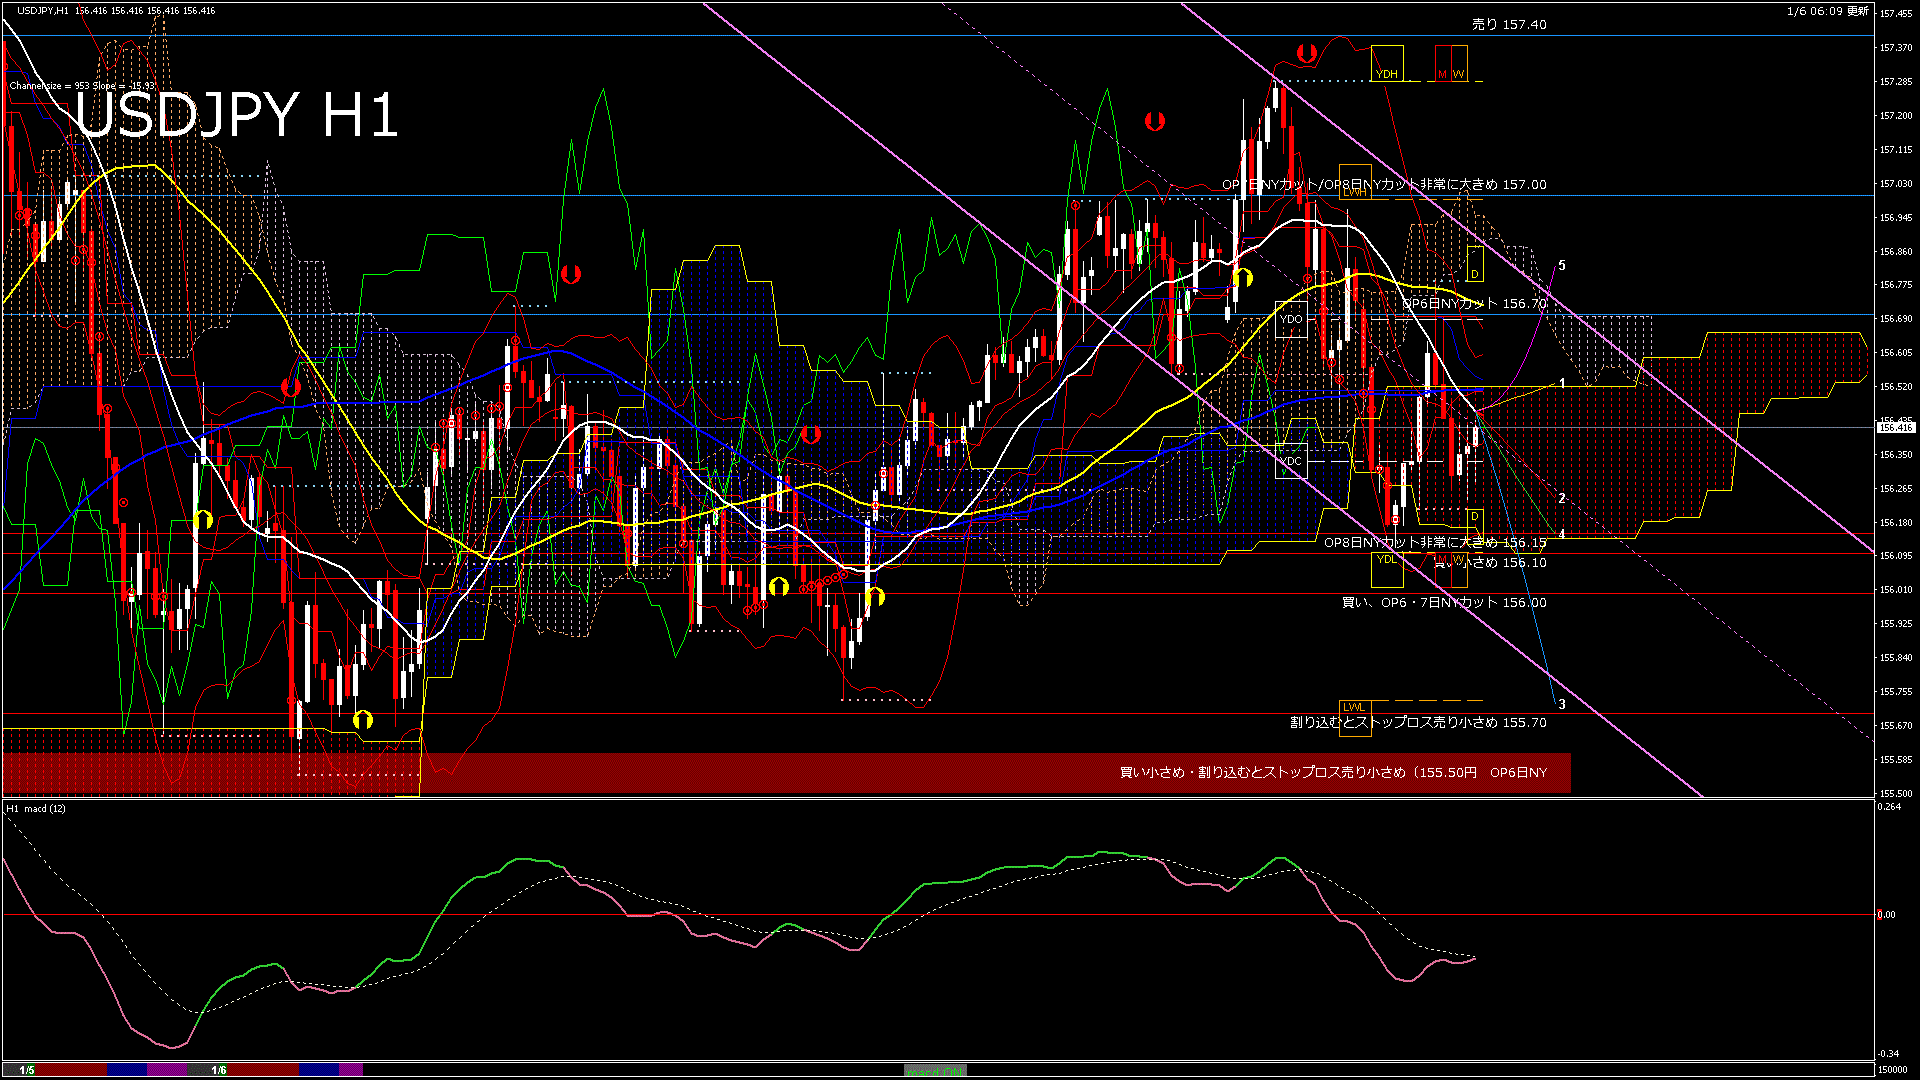1920x1080 pixels.
Task: Click the YDO yesterday-open label box
Action: (1291, 319)
